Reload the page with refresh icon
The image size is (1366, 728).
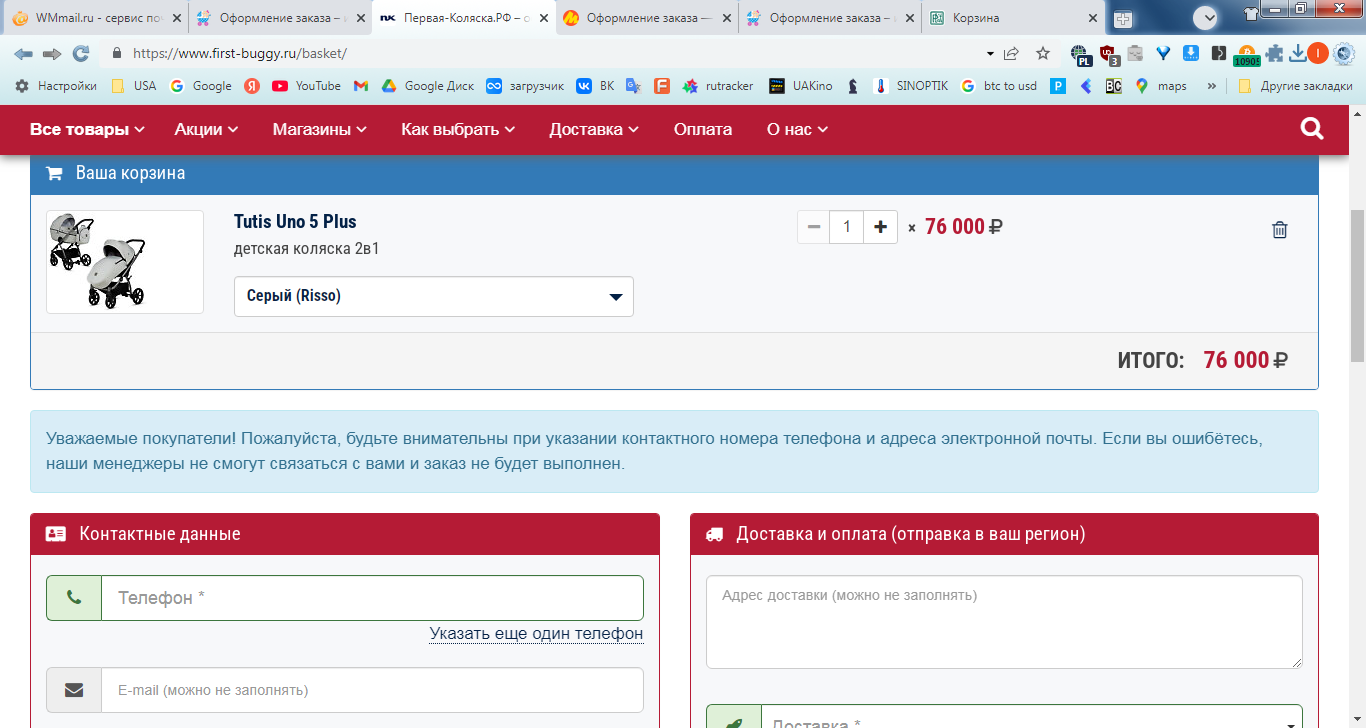click(x=81, y=53)
